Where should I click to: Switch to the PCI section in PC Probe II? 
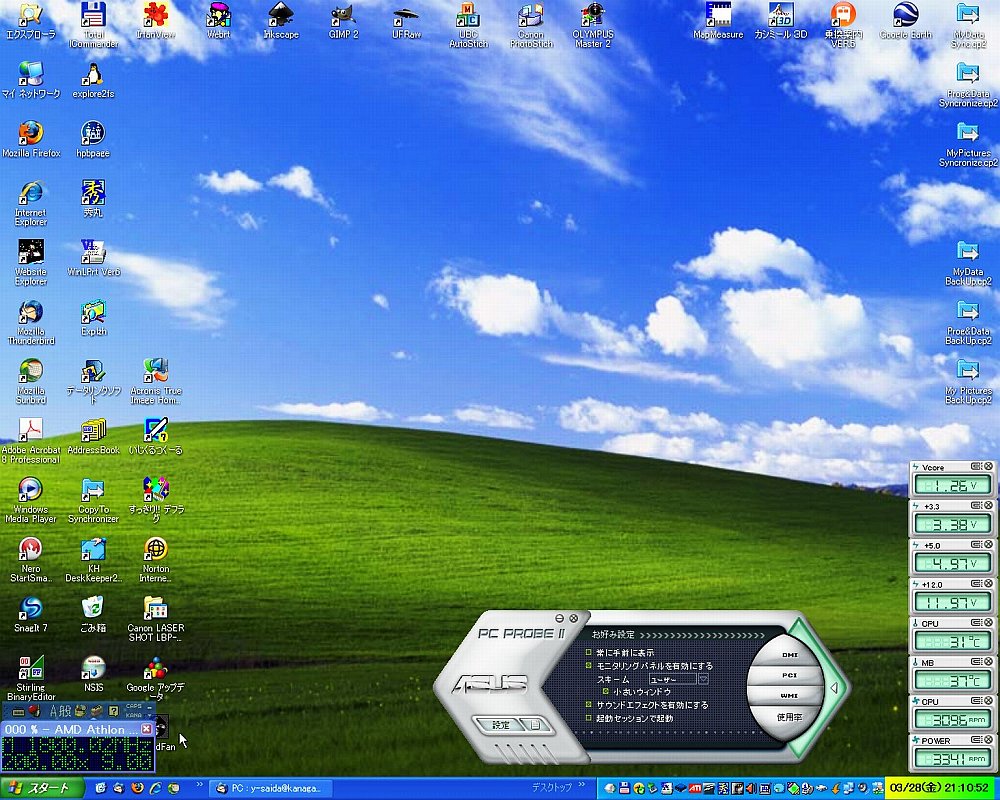coord(790,674)
